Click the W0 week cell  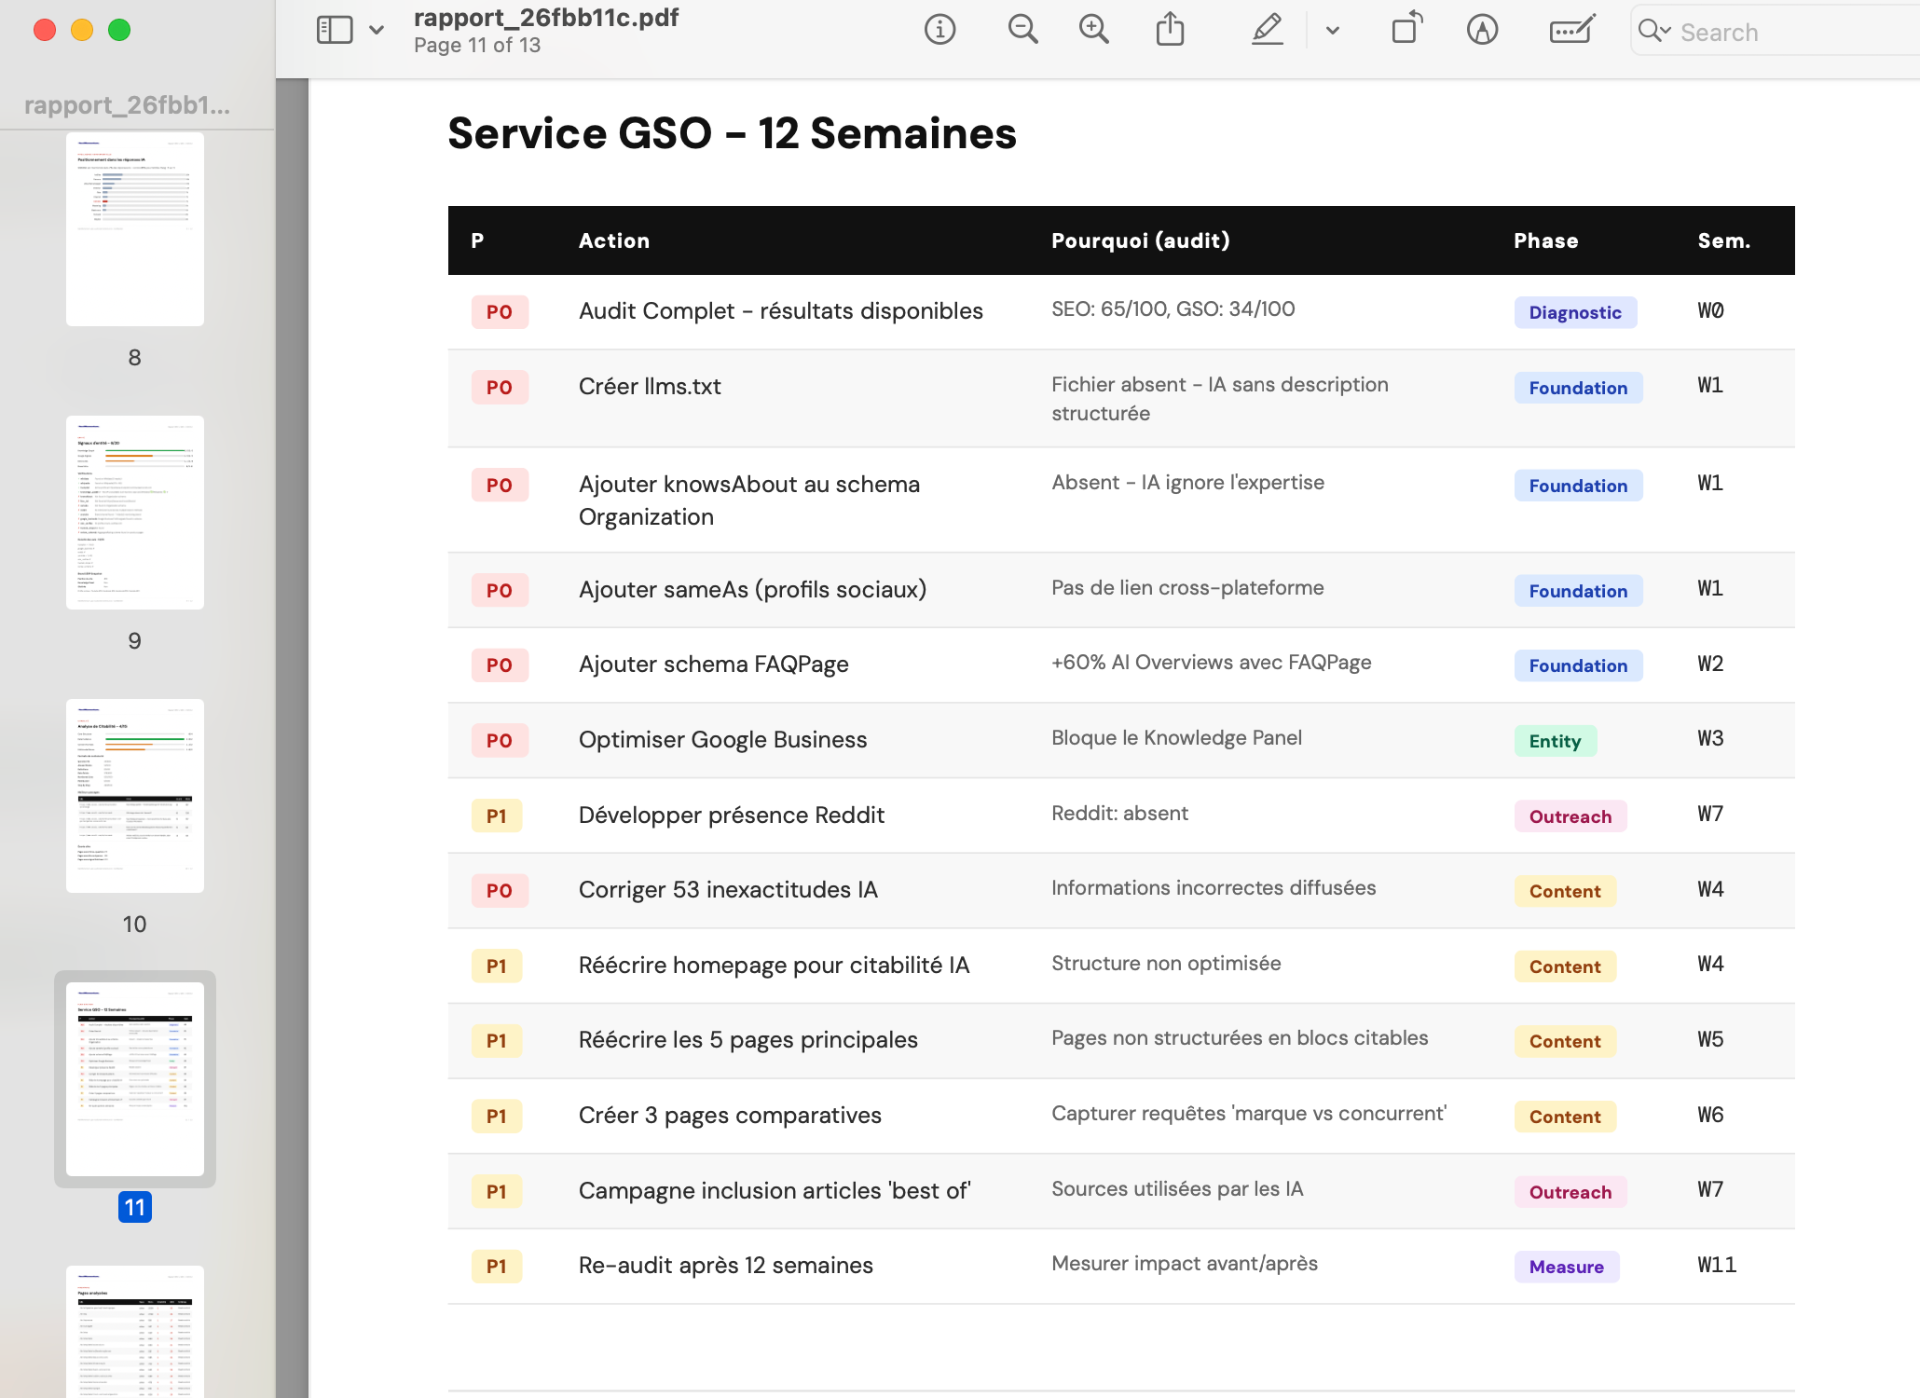[1710, 310]
